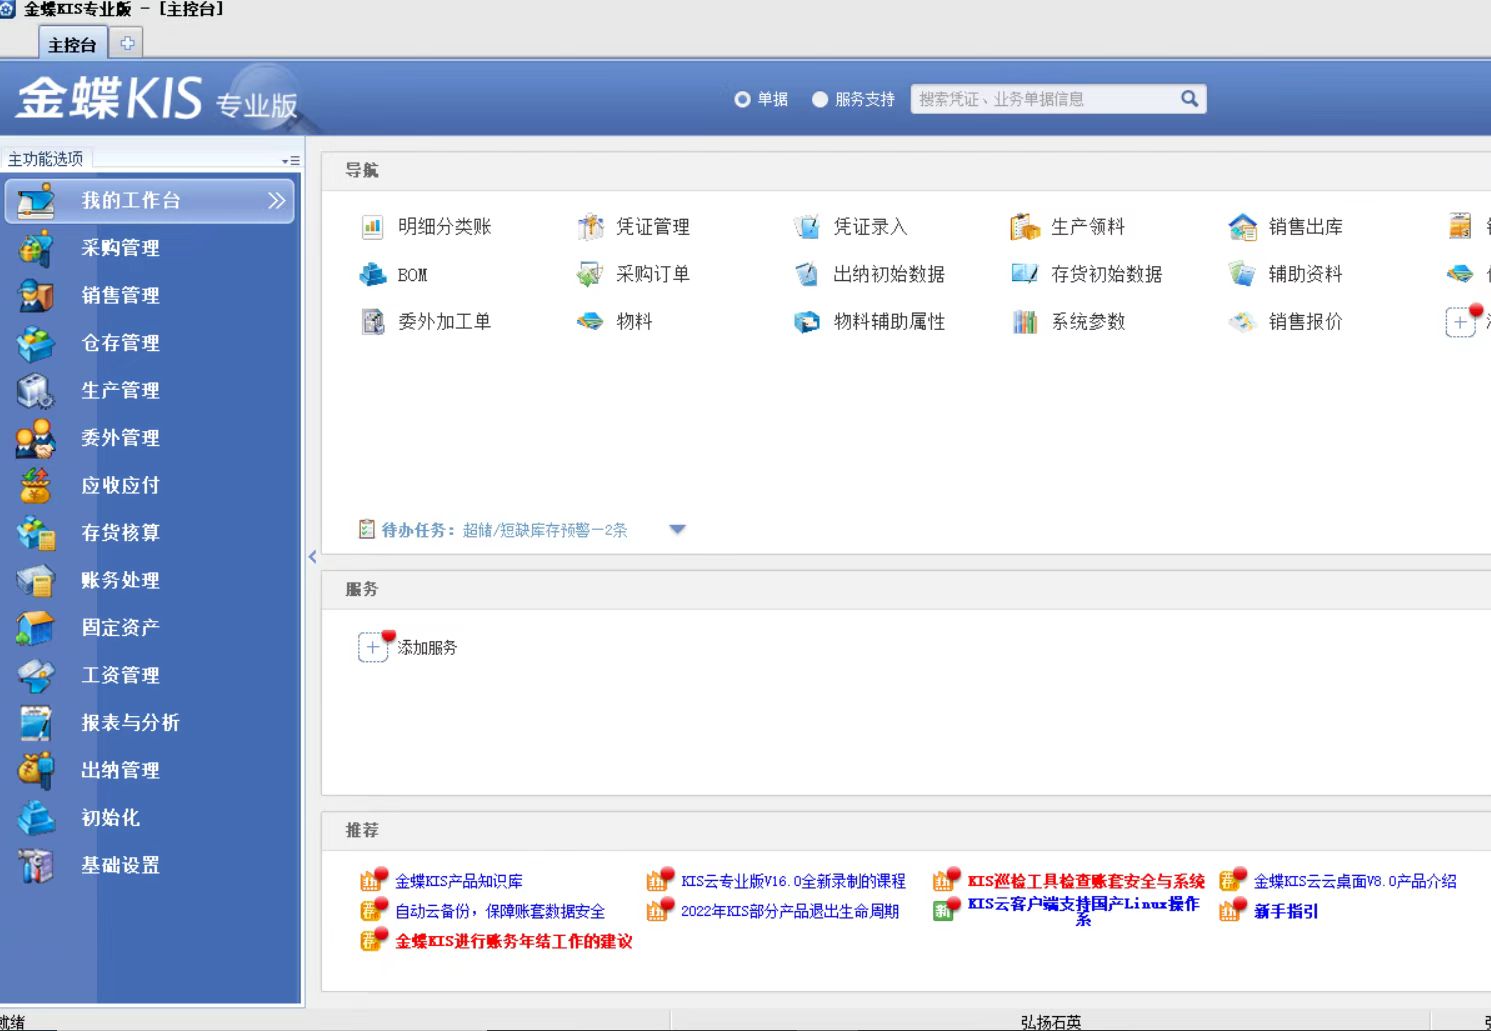Viewport: 1491px width, 1031px height.
Task: Expand the 待办任务 dropdown arrow
Action: click(677, 530)
